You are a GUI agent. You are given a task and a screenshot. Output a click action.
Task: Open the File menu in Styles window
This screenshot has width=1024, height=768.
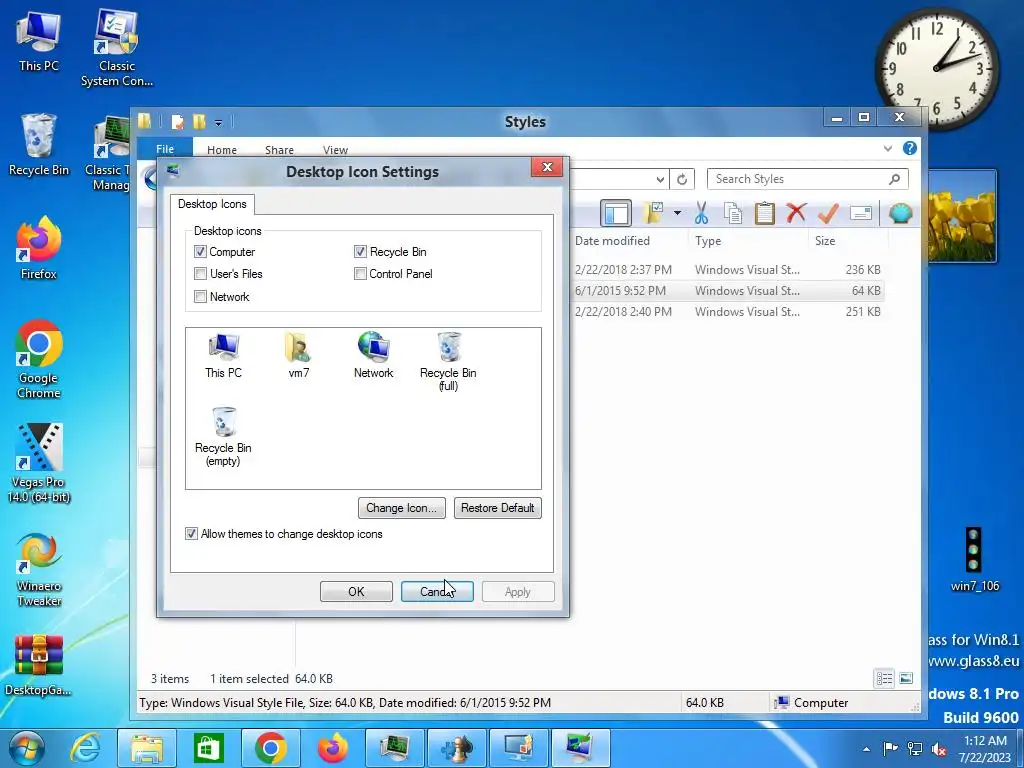click(x=165, y=150)
